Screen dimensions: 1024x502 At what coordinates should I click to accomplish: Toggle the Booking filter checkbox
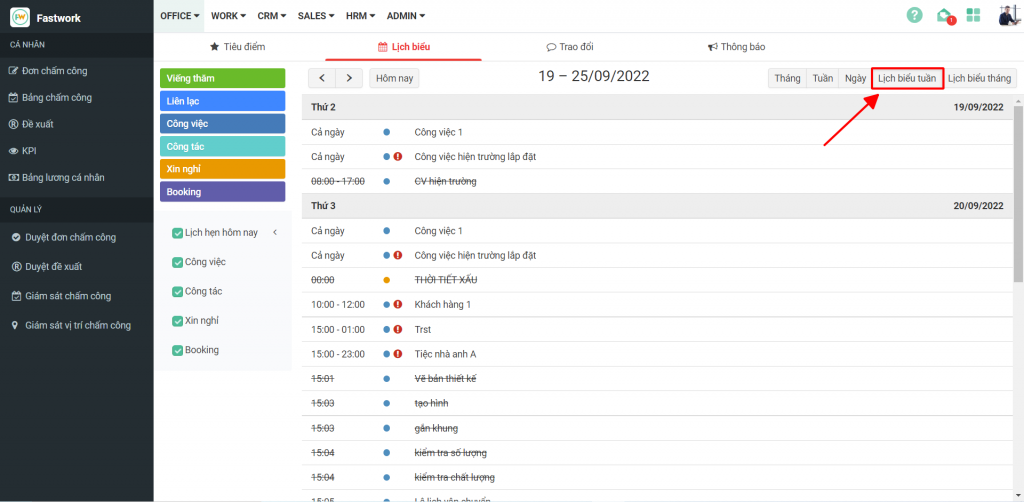coord(178,350)
